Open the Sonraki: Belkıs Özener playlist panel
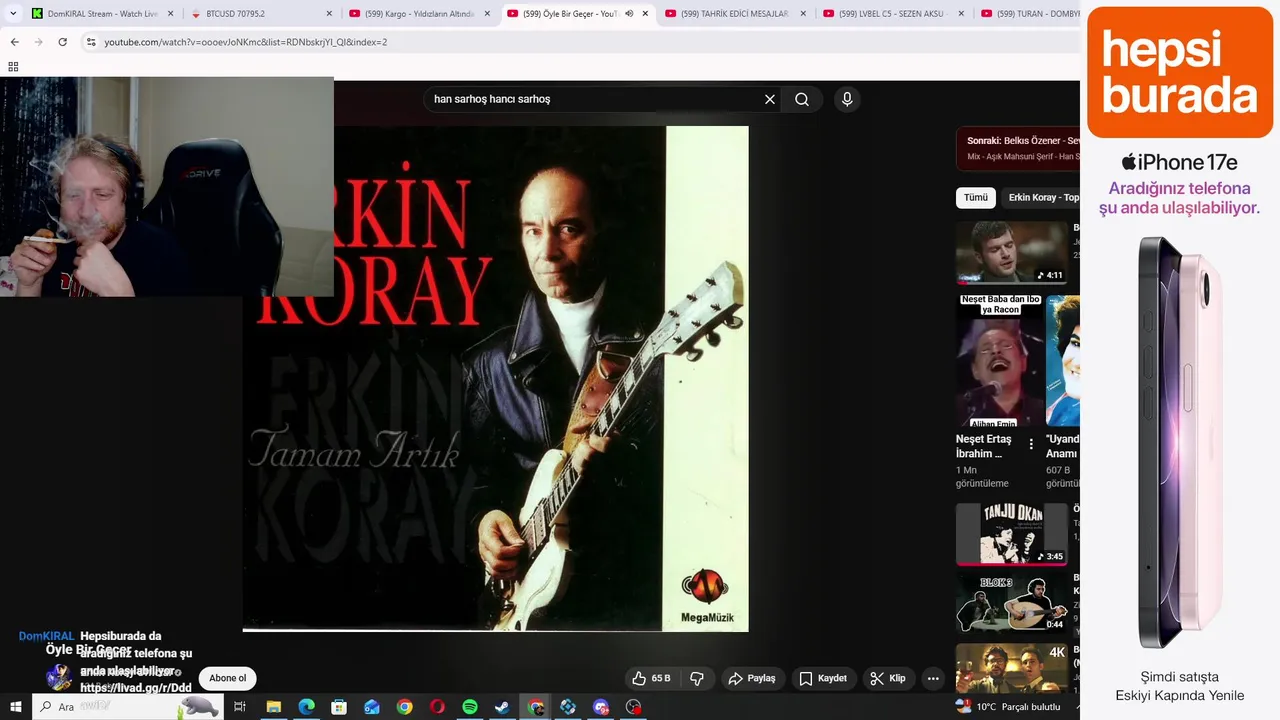 (1018, 148)
